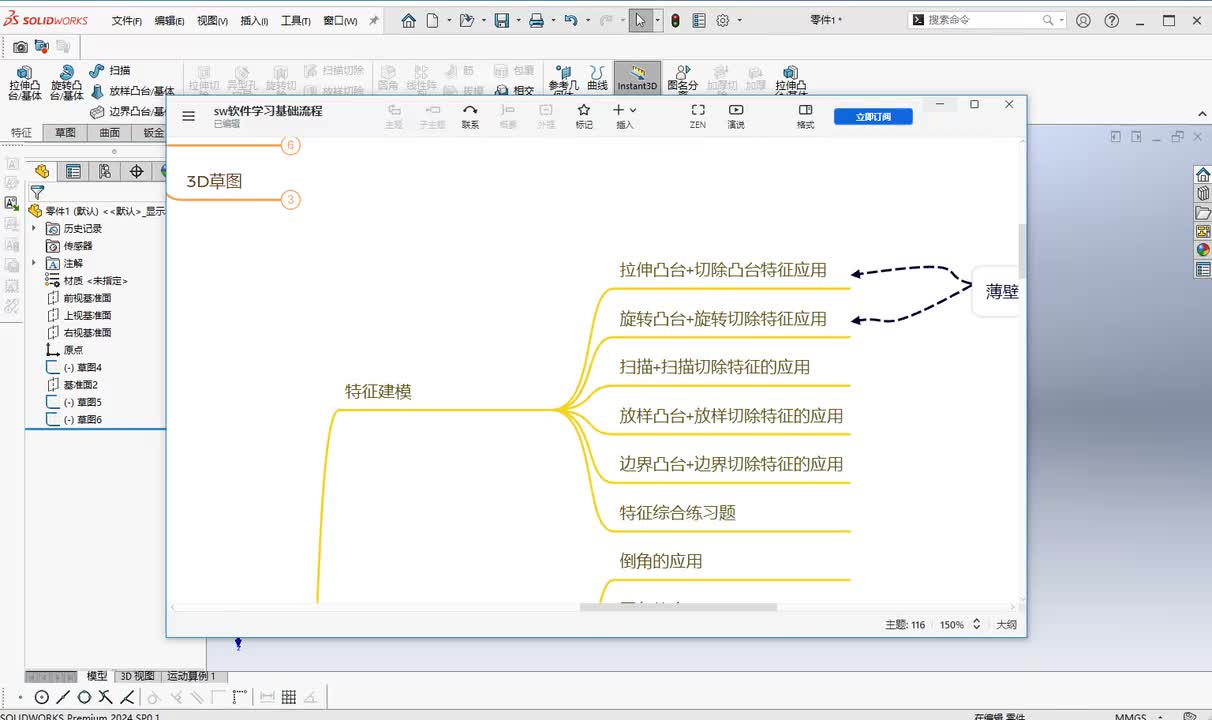Adjust zoom with the 150% stepper
The image size is (1212, 720).
976,624
